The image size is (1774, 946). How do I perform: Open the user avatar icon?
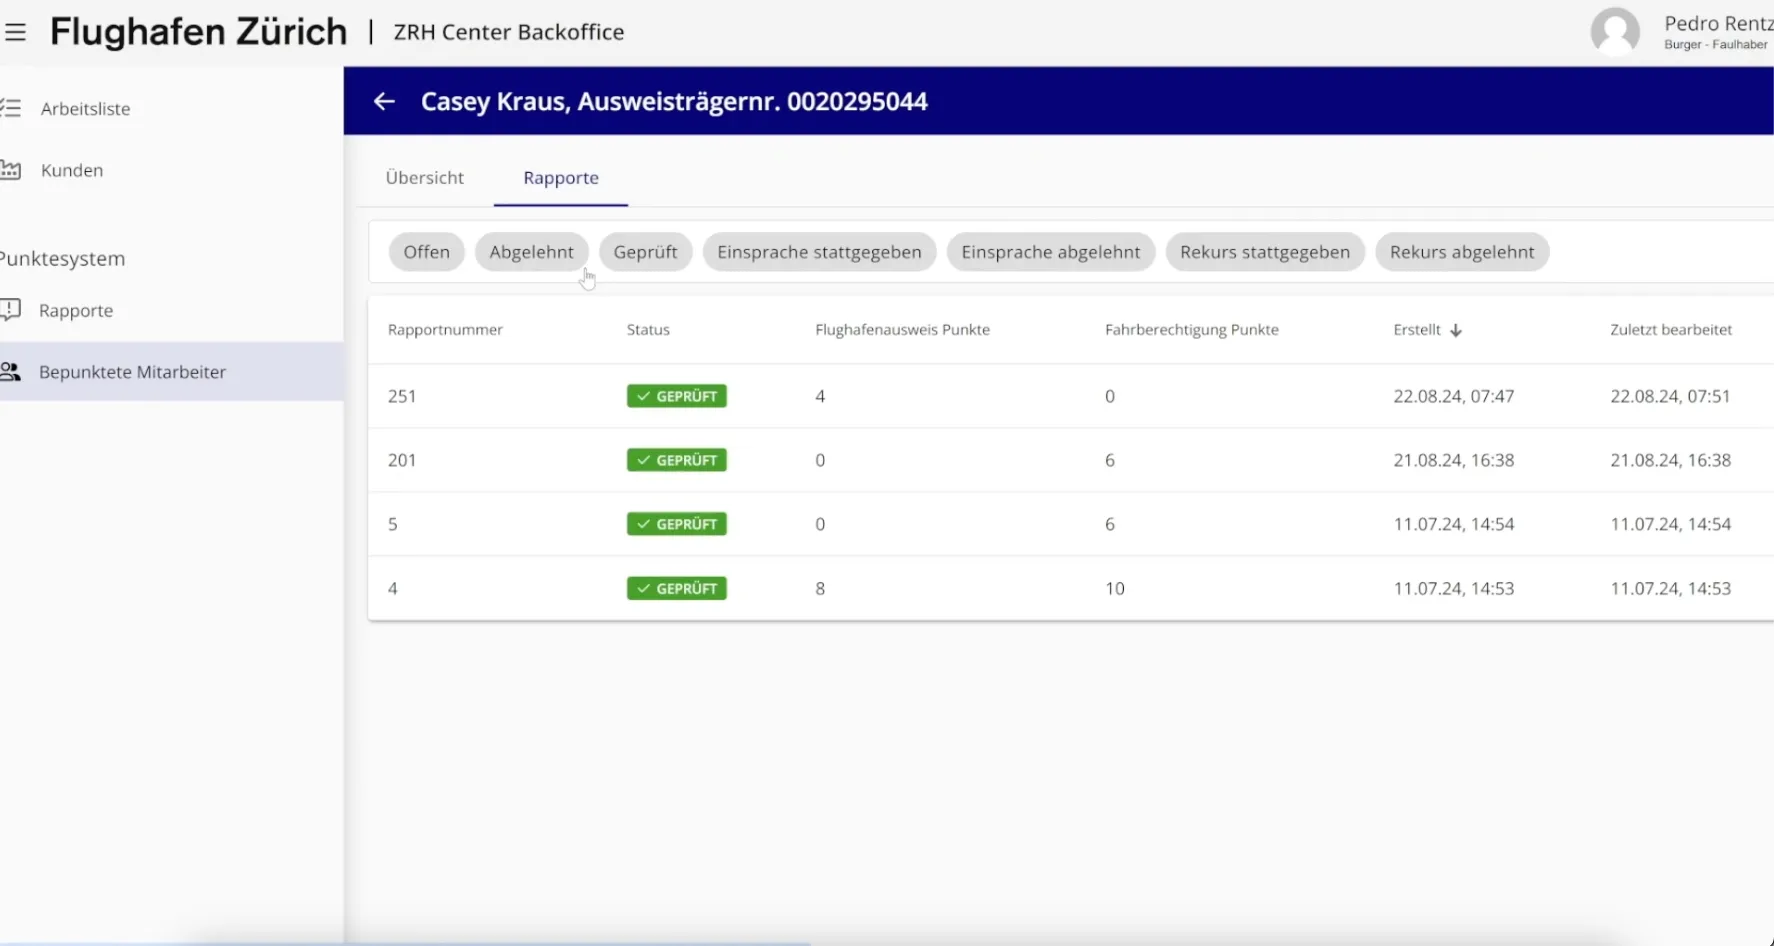tap(1615, 31)
